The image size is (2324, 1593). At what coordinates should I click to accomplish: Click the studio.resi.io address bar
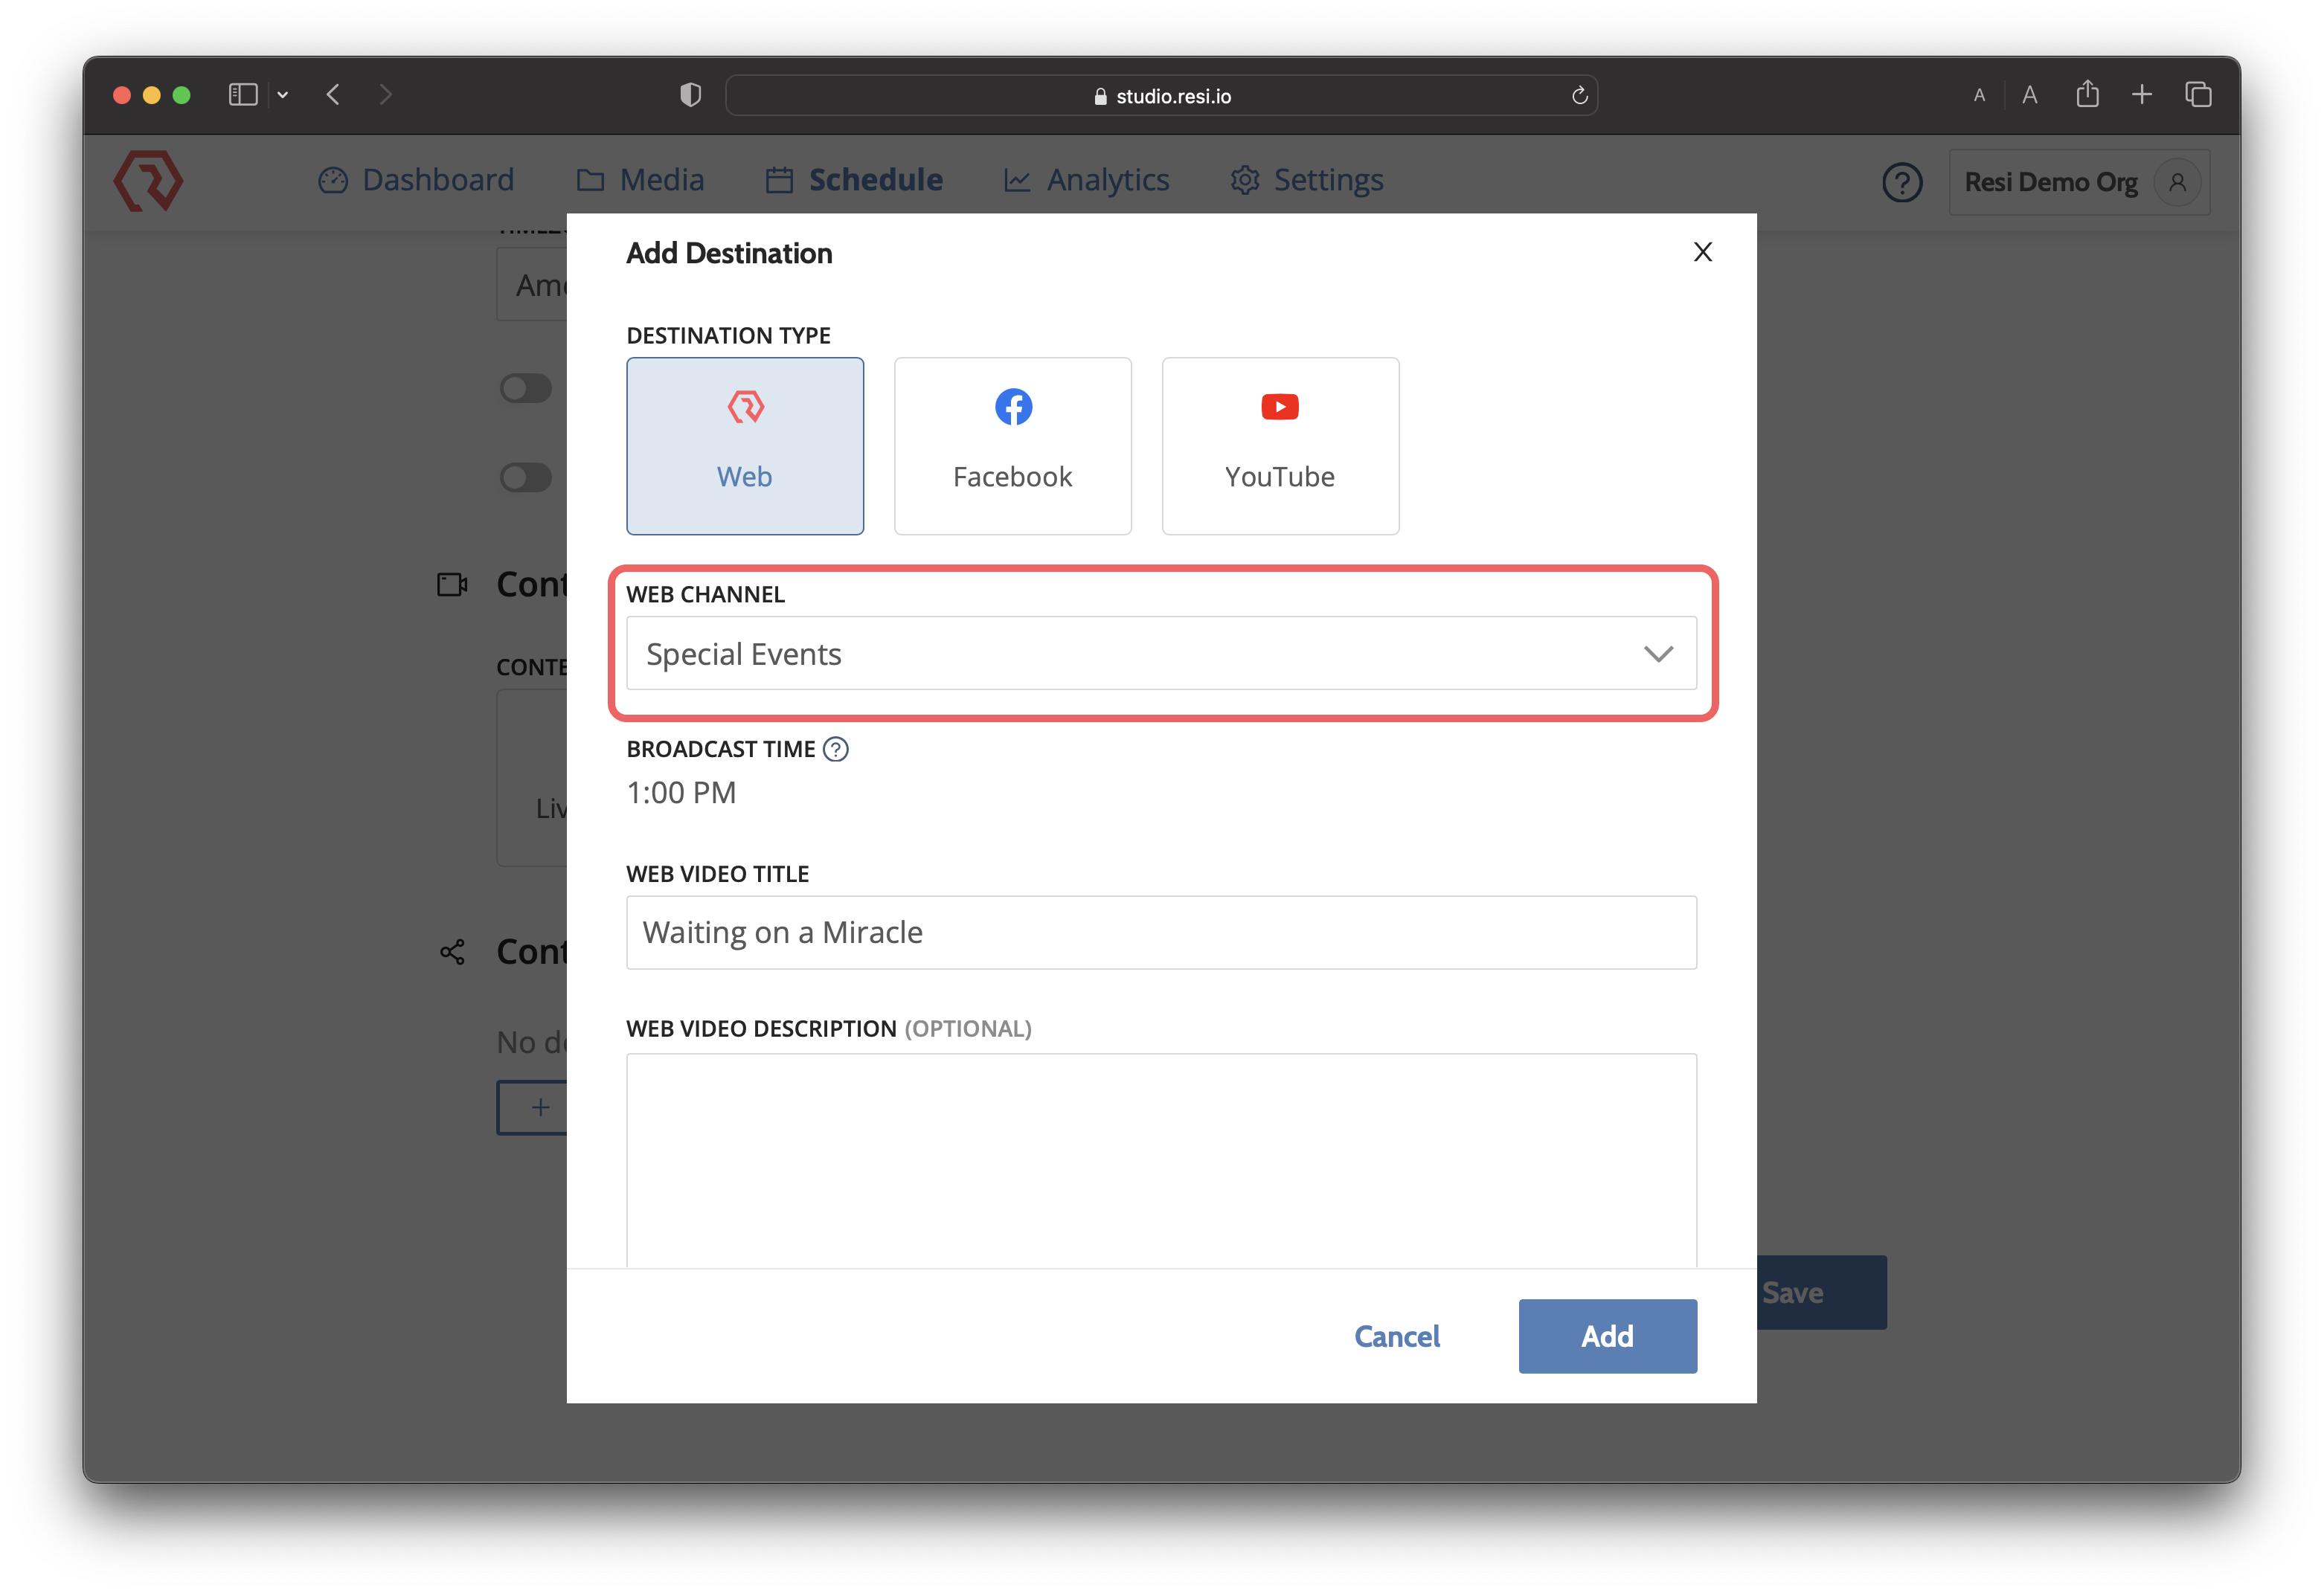[1161, 95]
